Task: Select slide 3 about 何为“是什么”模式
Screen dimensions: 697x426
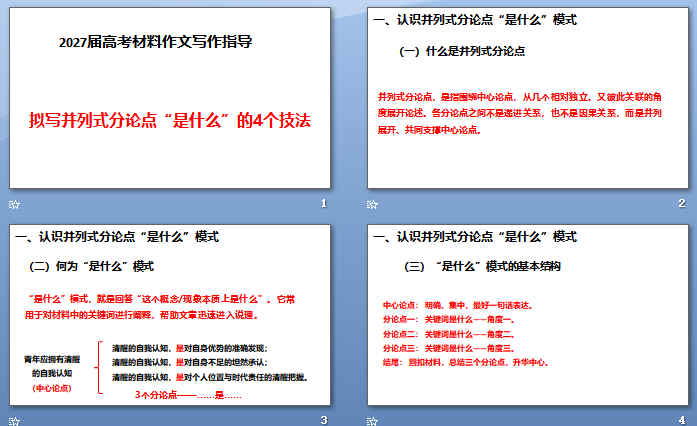Action: click(170, 315)
